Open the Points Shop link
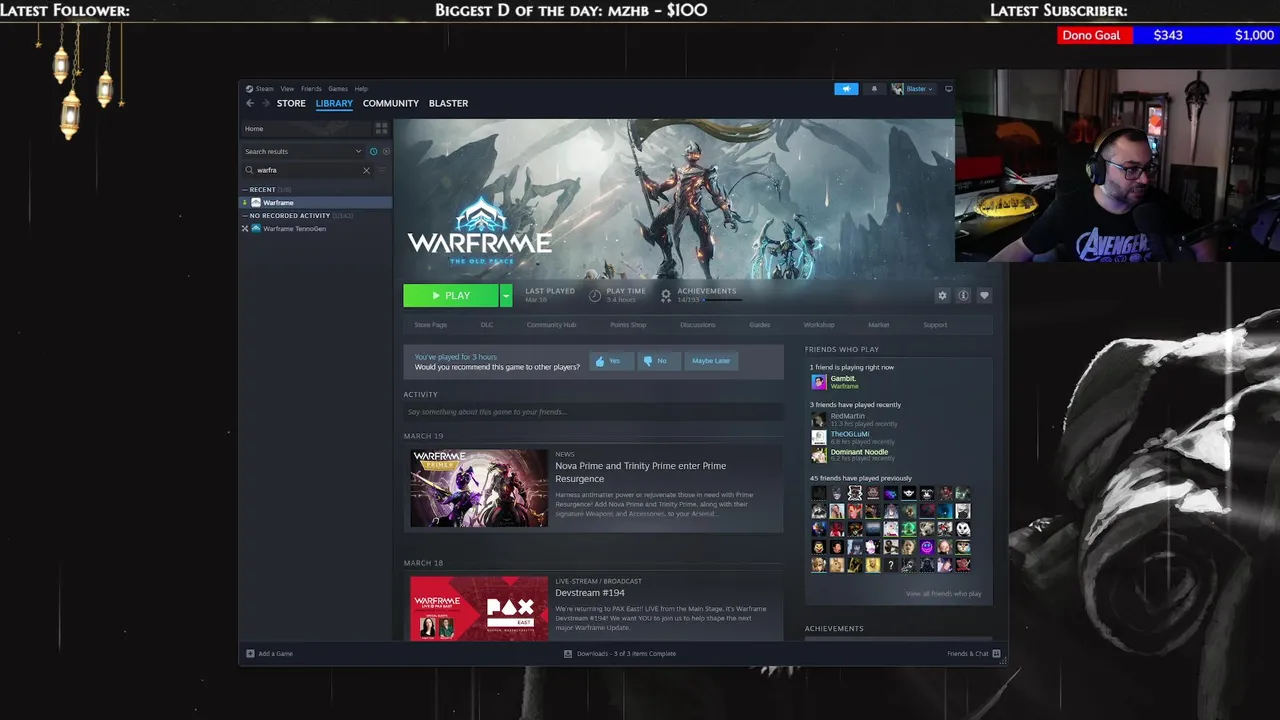This screenshot has height=720, width=1280. (x=628, y=325)
